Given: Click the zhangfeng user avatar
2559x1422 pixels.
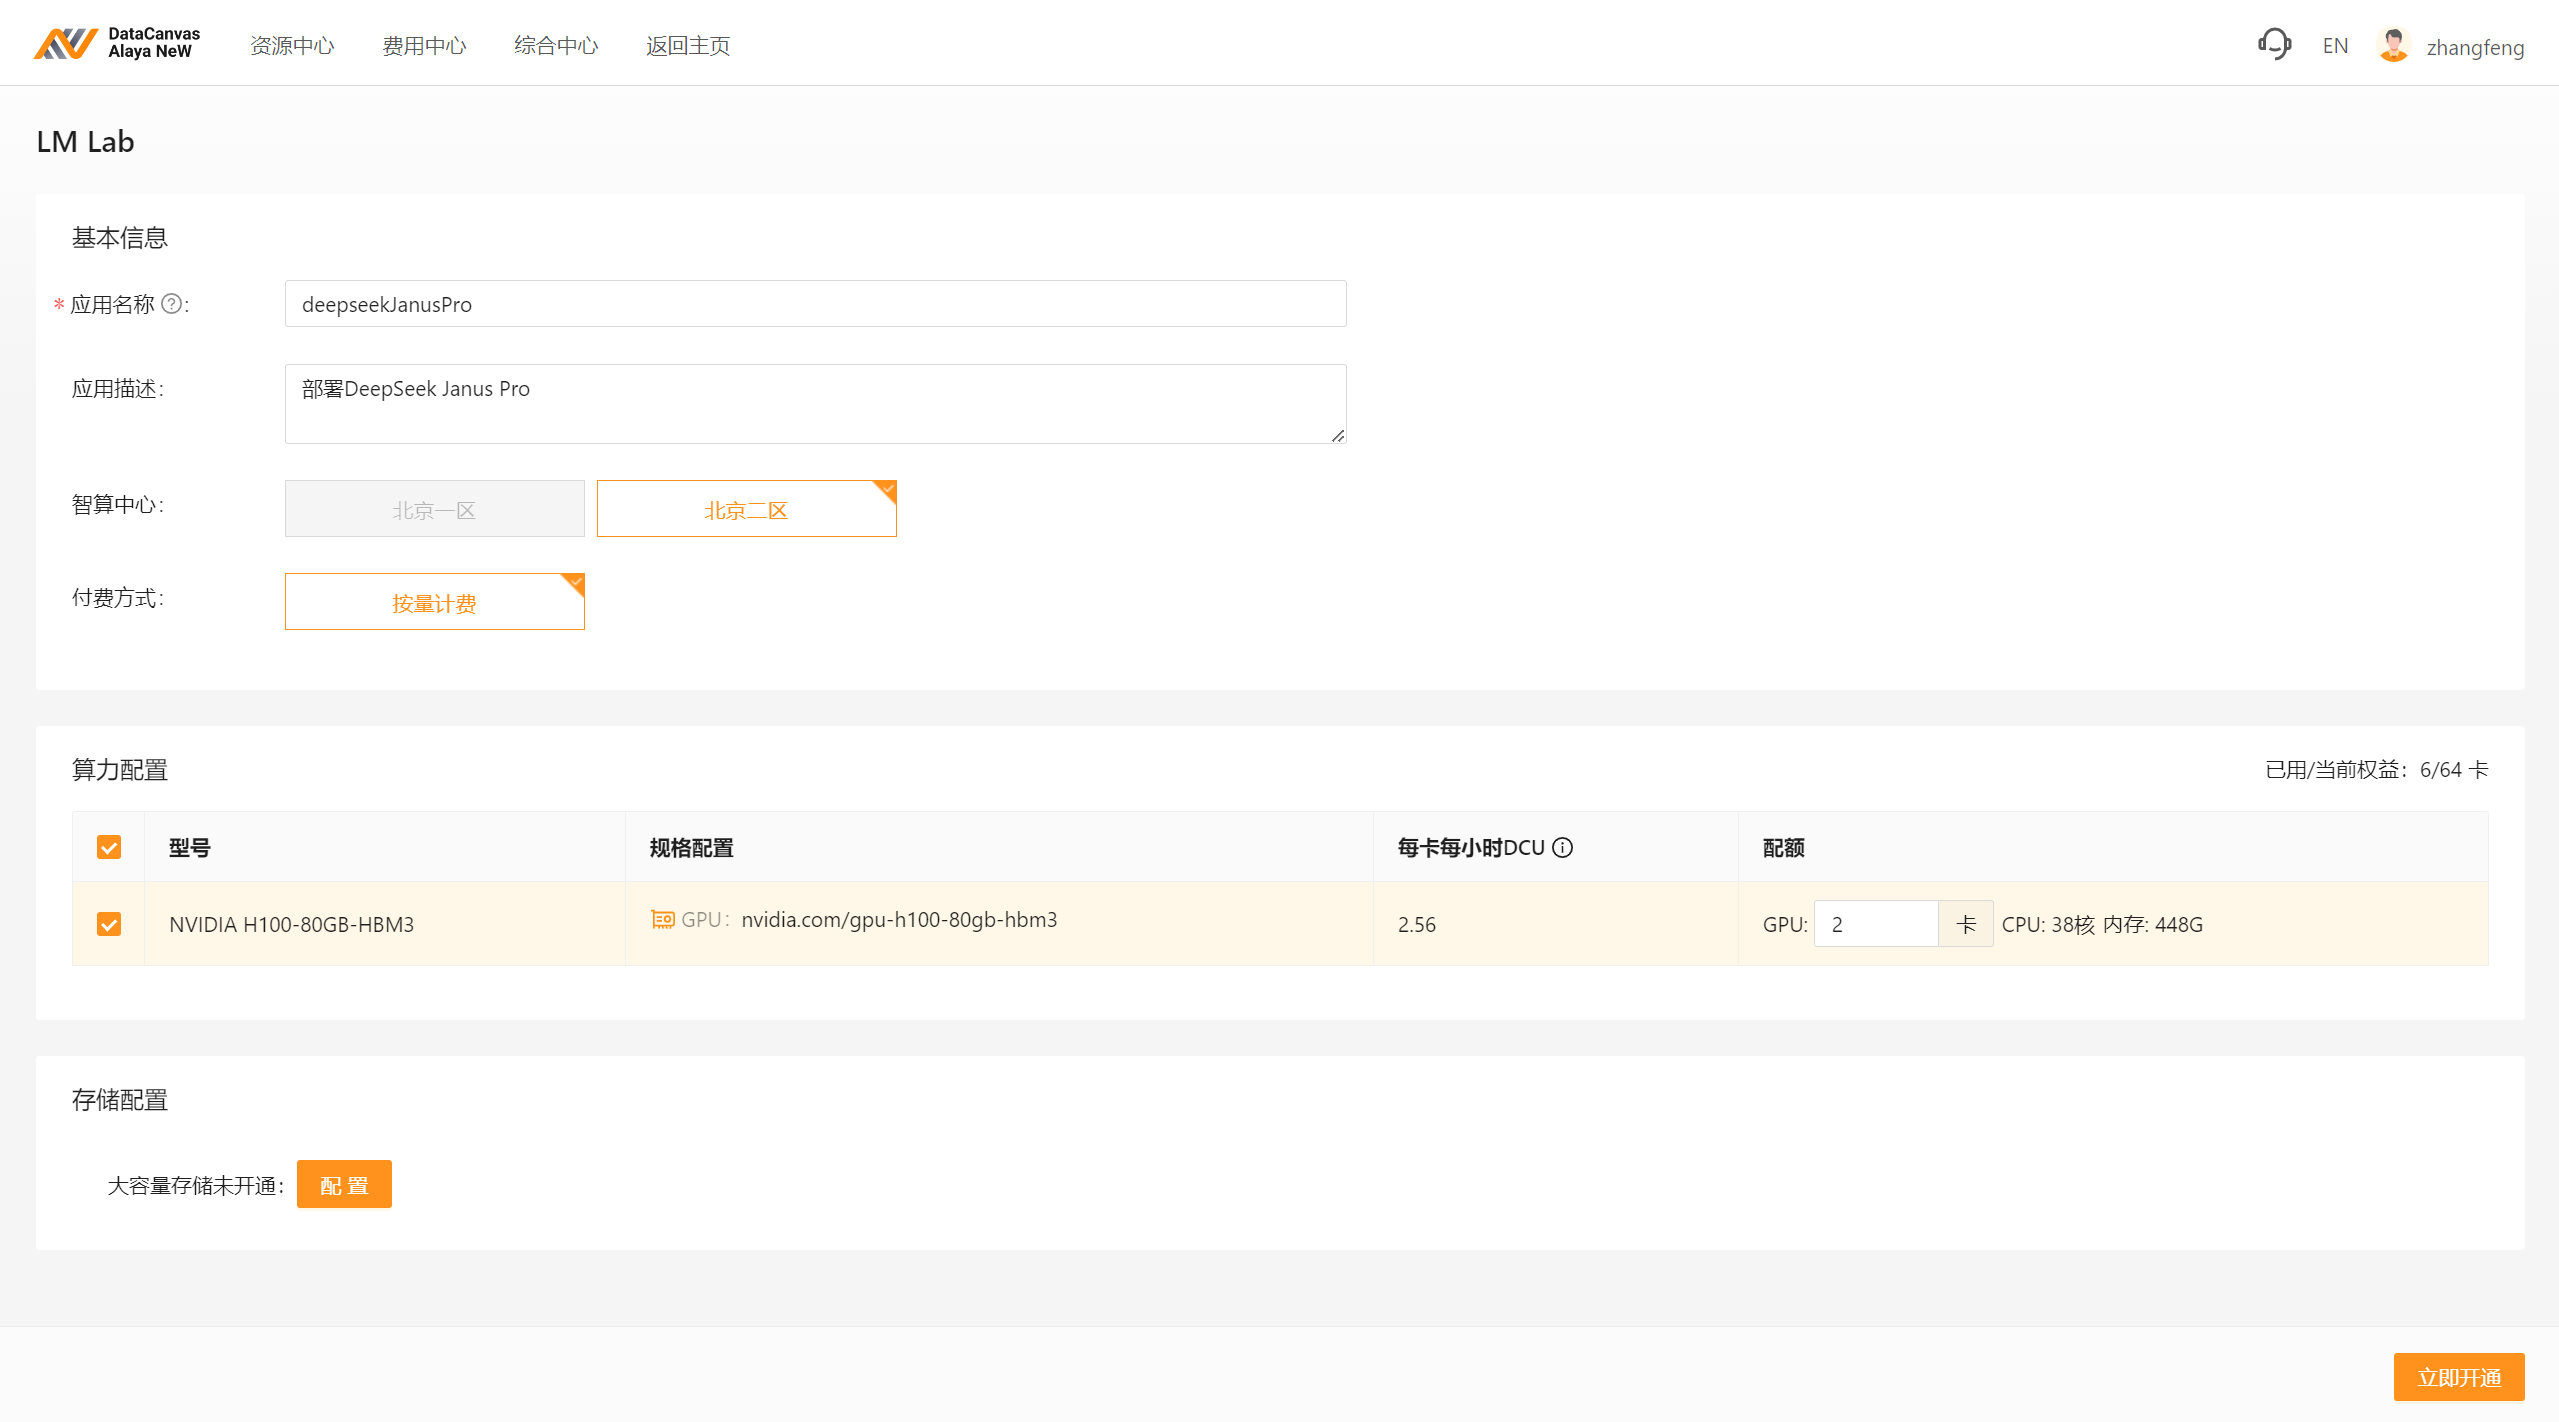Looking at the screenshot, I should (2393, 46).
